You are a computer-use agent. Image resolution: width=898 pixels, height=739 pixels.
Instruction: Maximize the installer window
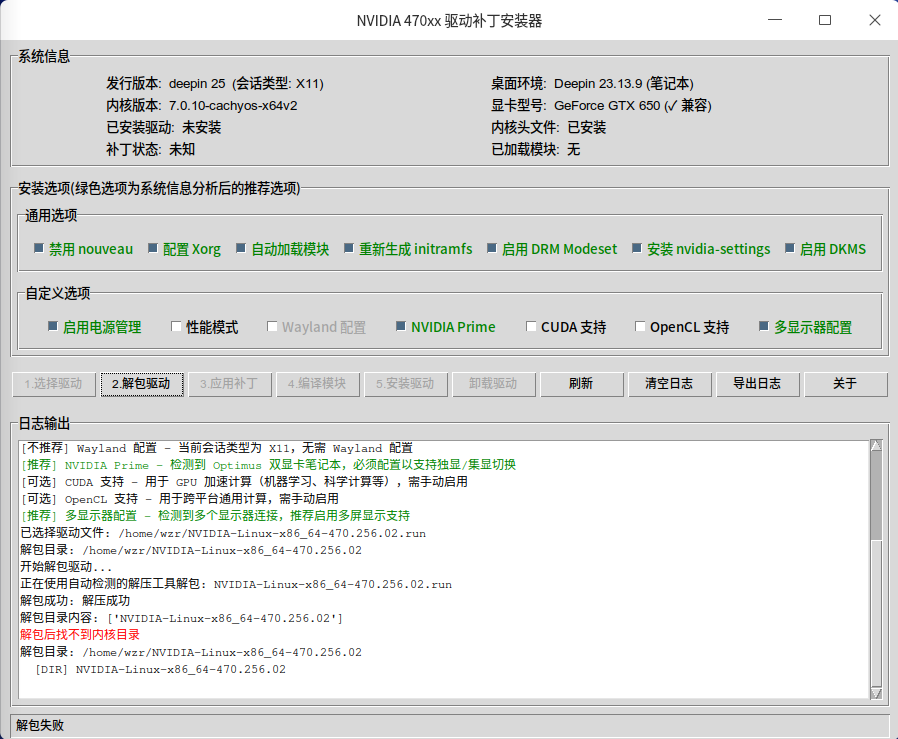[825, 20]
